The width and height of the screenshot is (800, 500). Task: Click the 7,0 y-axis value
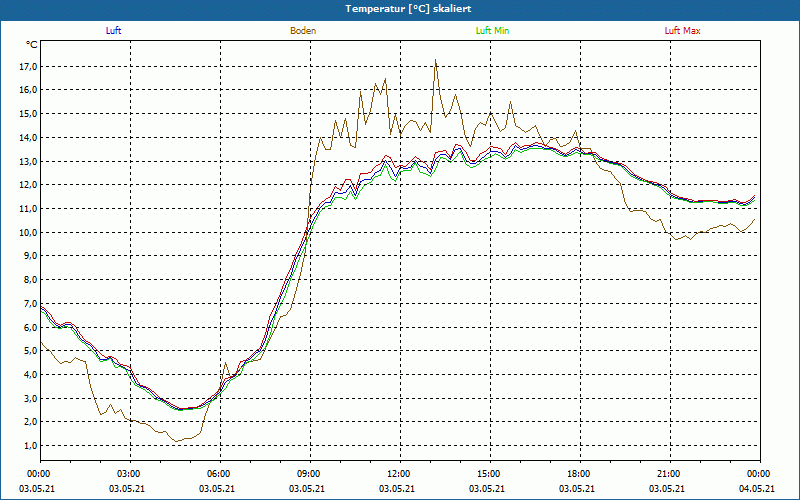click(x=31, y=304)
